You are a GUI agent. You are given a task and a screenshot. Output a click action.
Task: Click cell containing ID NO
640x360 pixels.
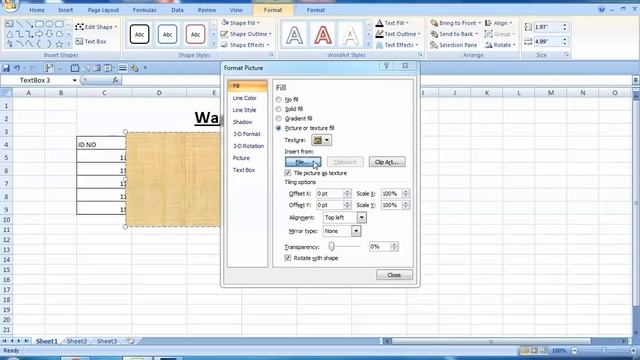101,144
